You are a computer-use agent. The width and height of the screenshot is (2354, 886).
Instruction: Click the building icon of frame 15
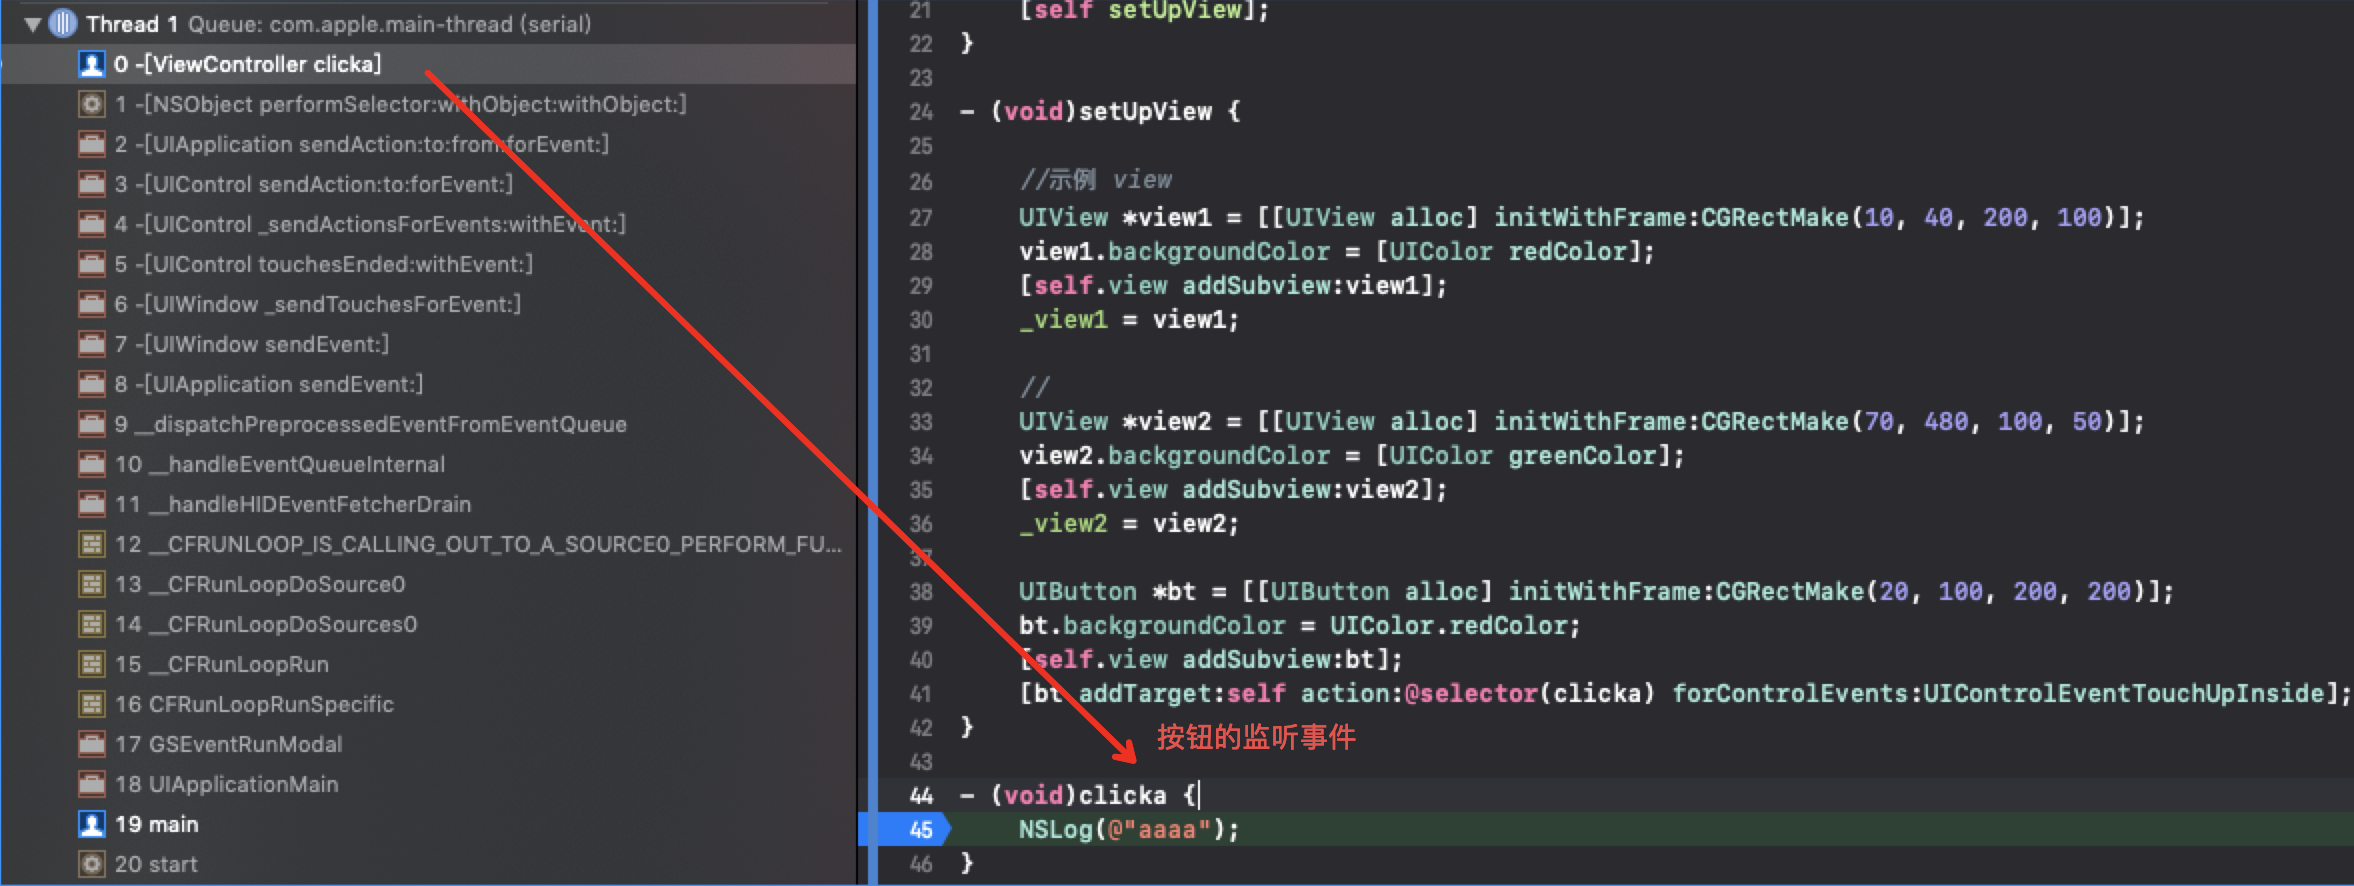pyautogui.click(x=92, y=664)
